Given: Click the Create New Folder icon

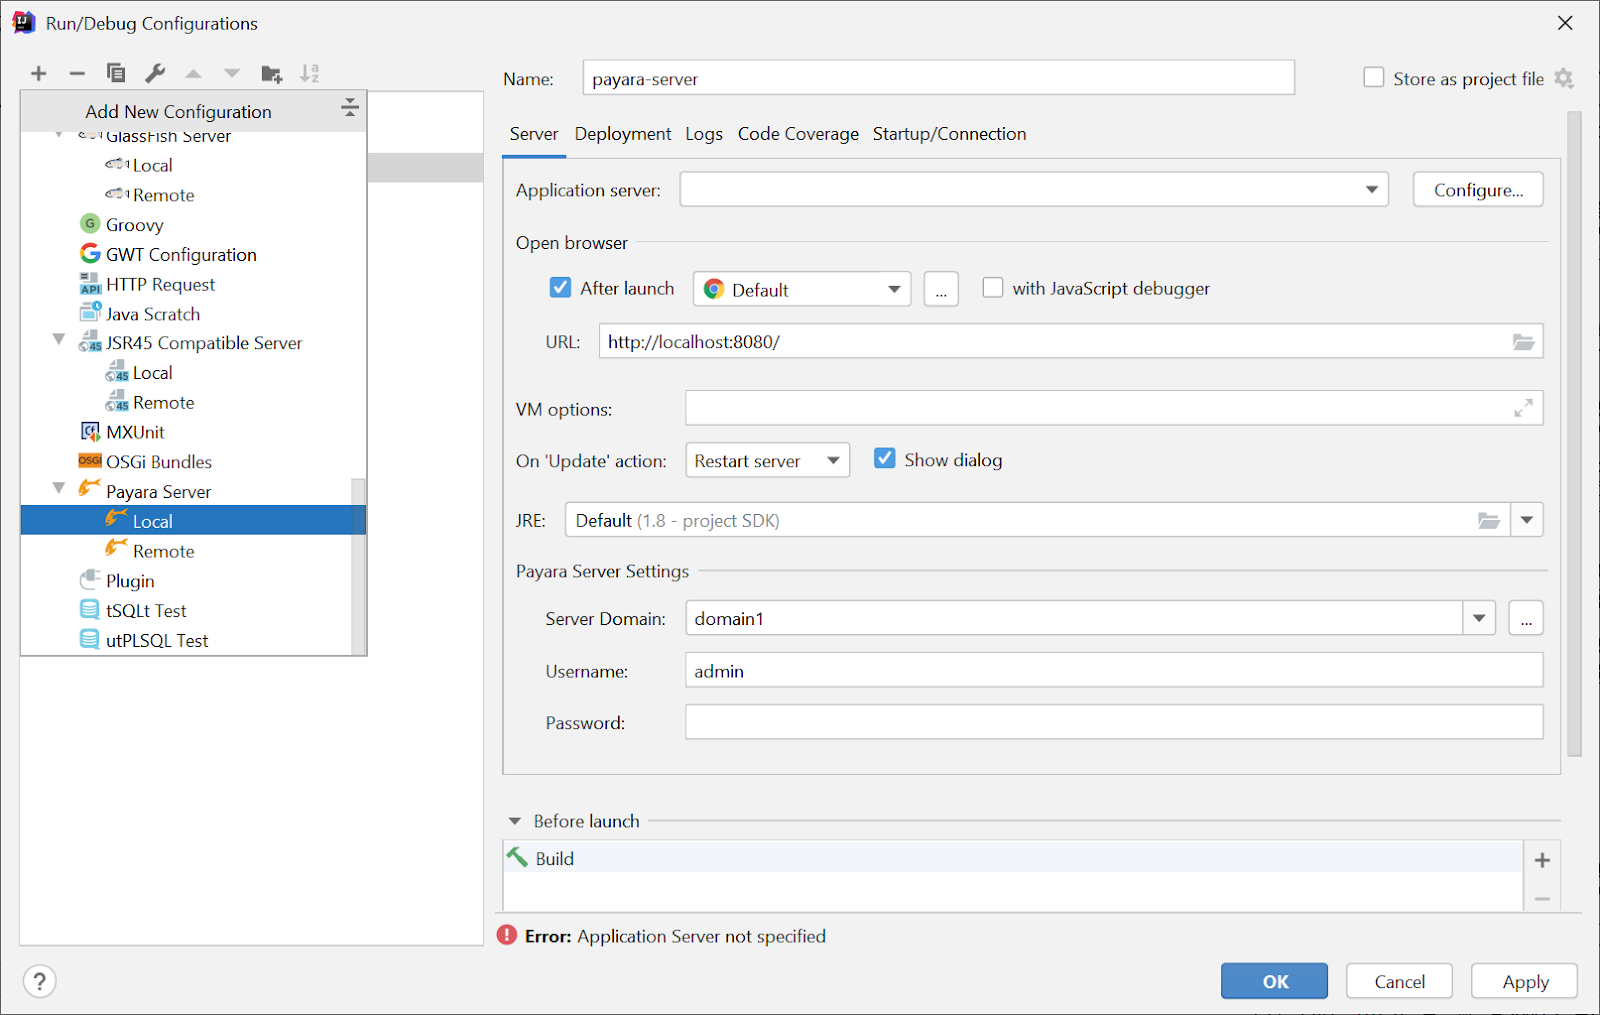Looking at the screenshot, I should click(271, 73).
